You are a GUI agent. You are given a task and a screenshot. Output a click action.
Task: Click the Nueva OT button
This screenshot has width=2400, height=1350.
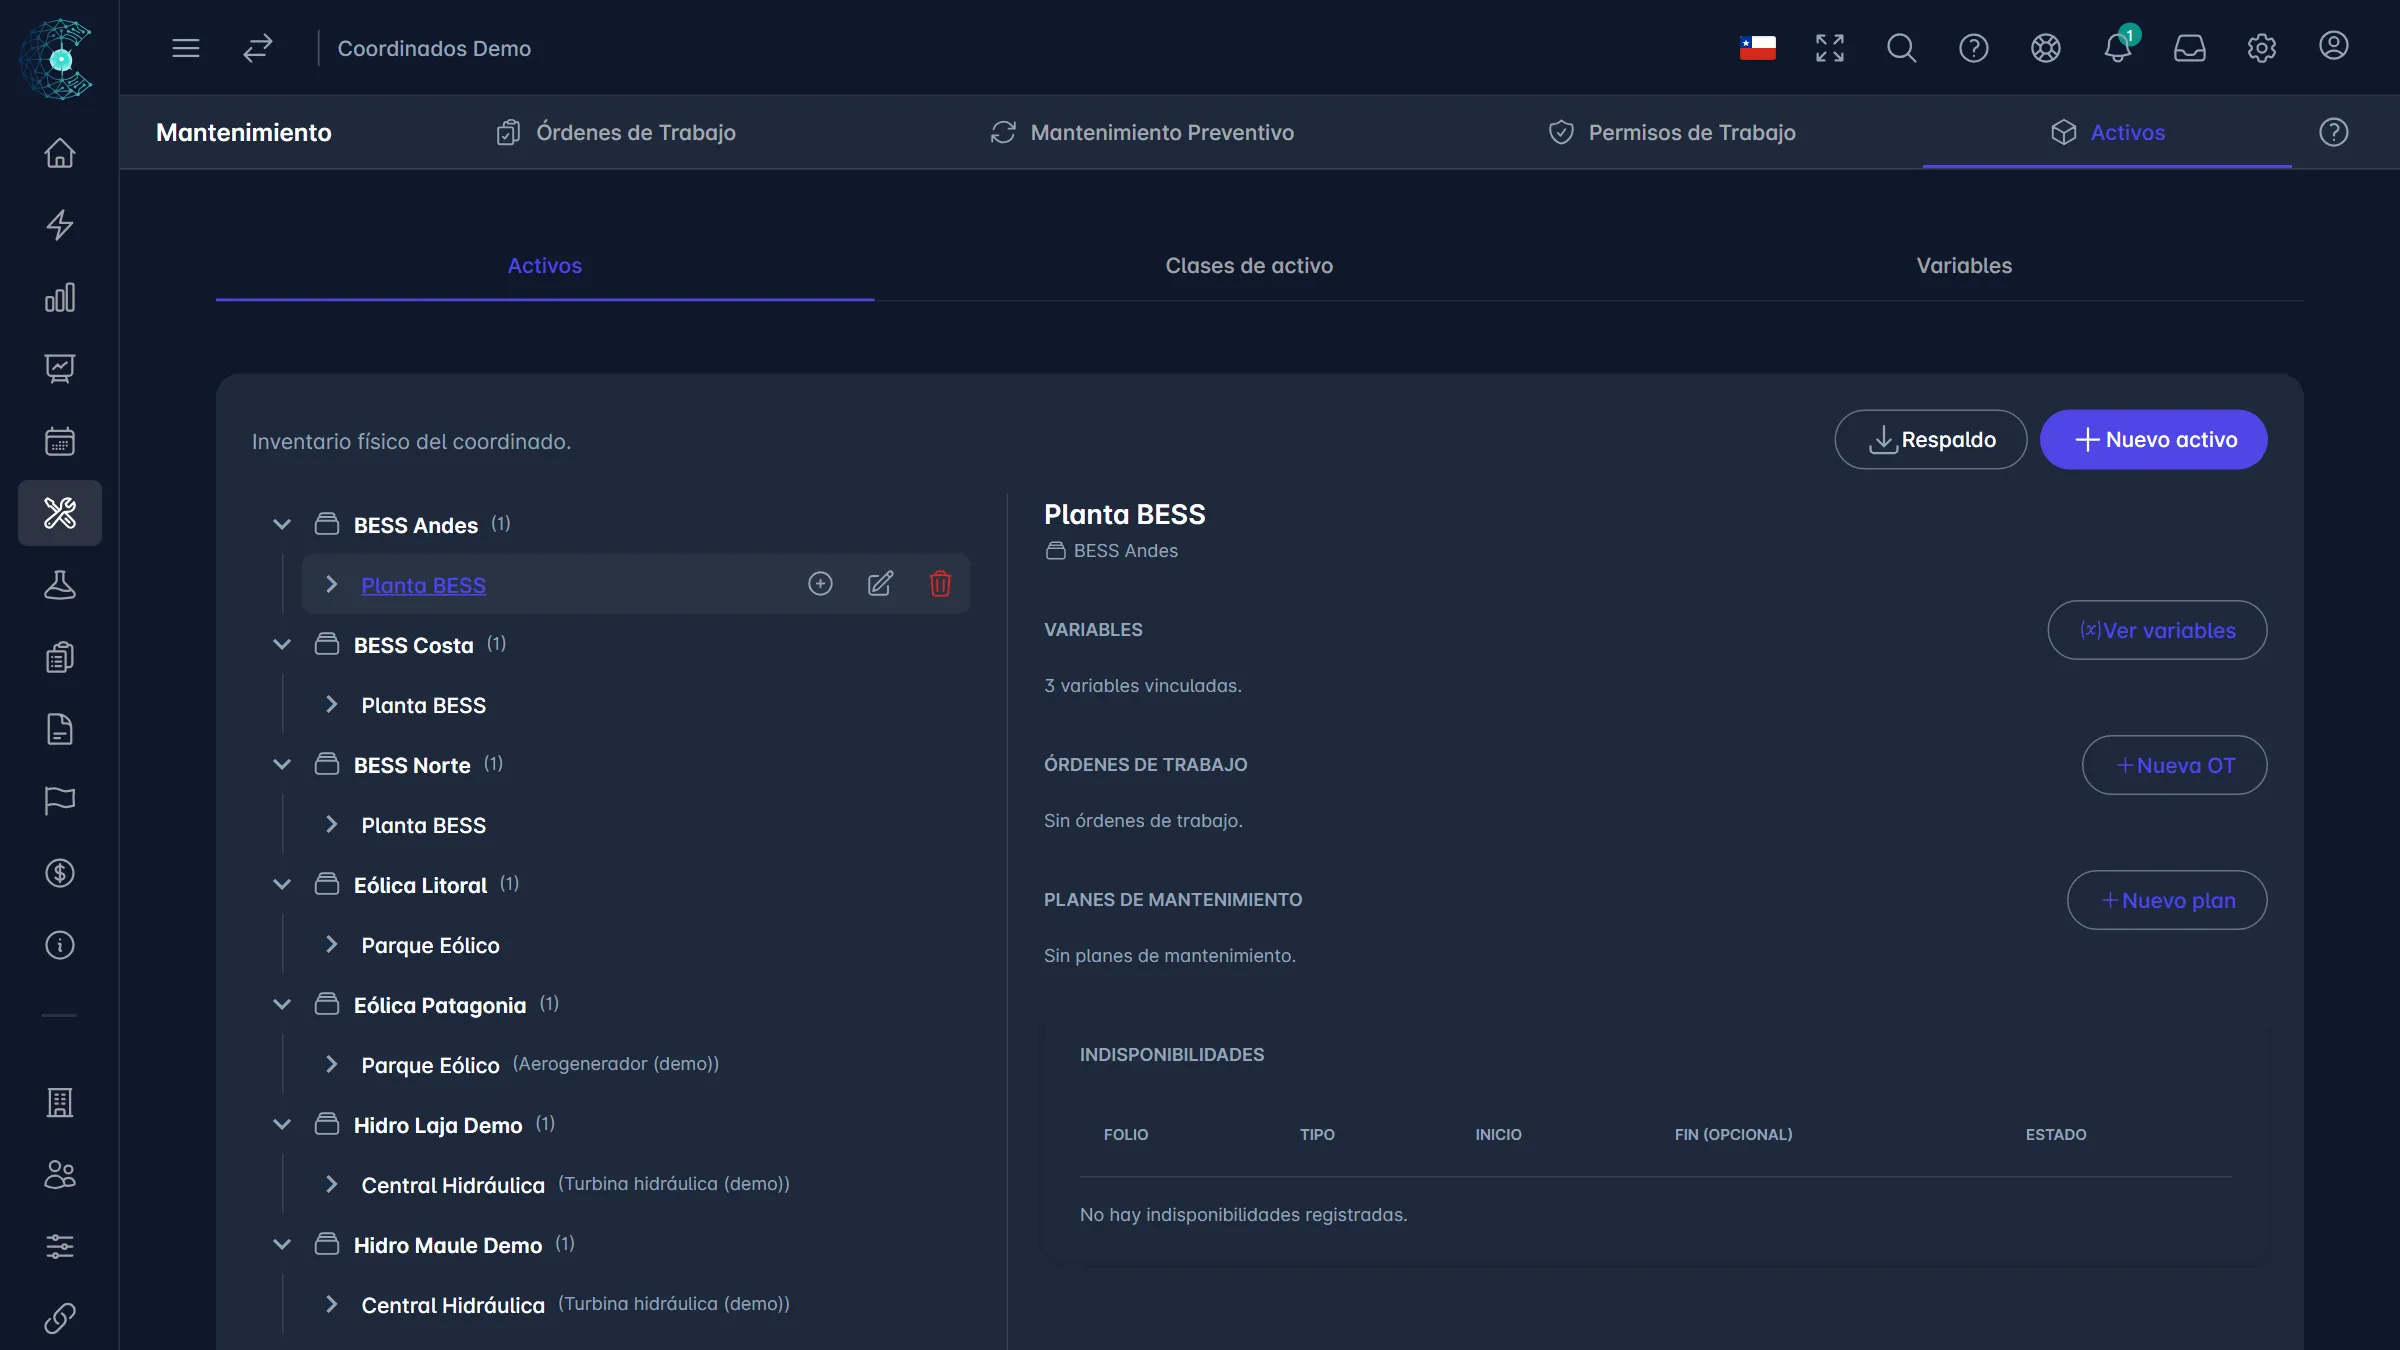[x=2174, y=765]
